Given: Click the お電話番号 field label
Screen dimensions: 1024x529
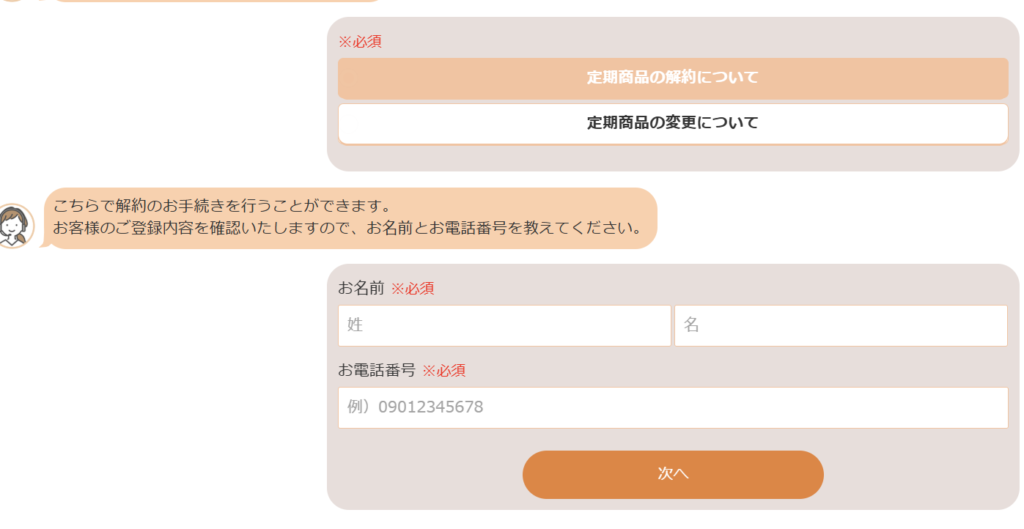Looking at the screenshot, I should [x=376, y=370].
